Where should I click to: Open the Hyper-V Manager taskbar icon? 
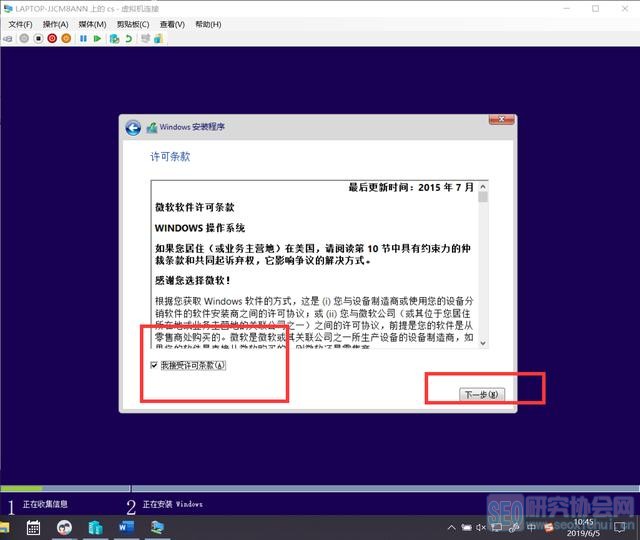[95, 527]
